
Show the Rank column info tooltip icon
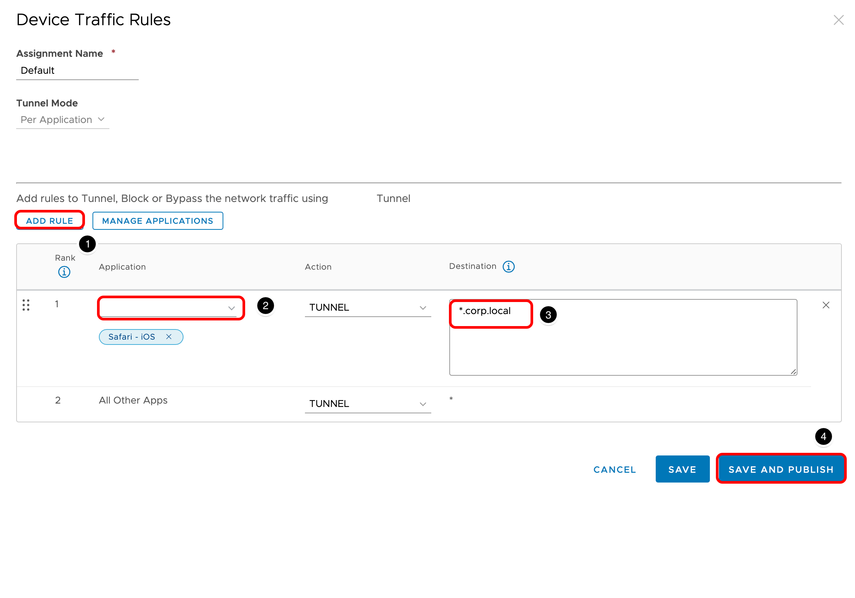(64, 272)
